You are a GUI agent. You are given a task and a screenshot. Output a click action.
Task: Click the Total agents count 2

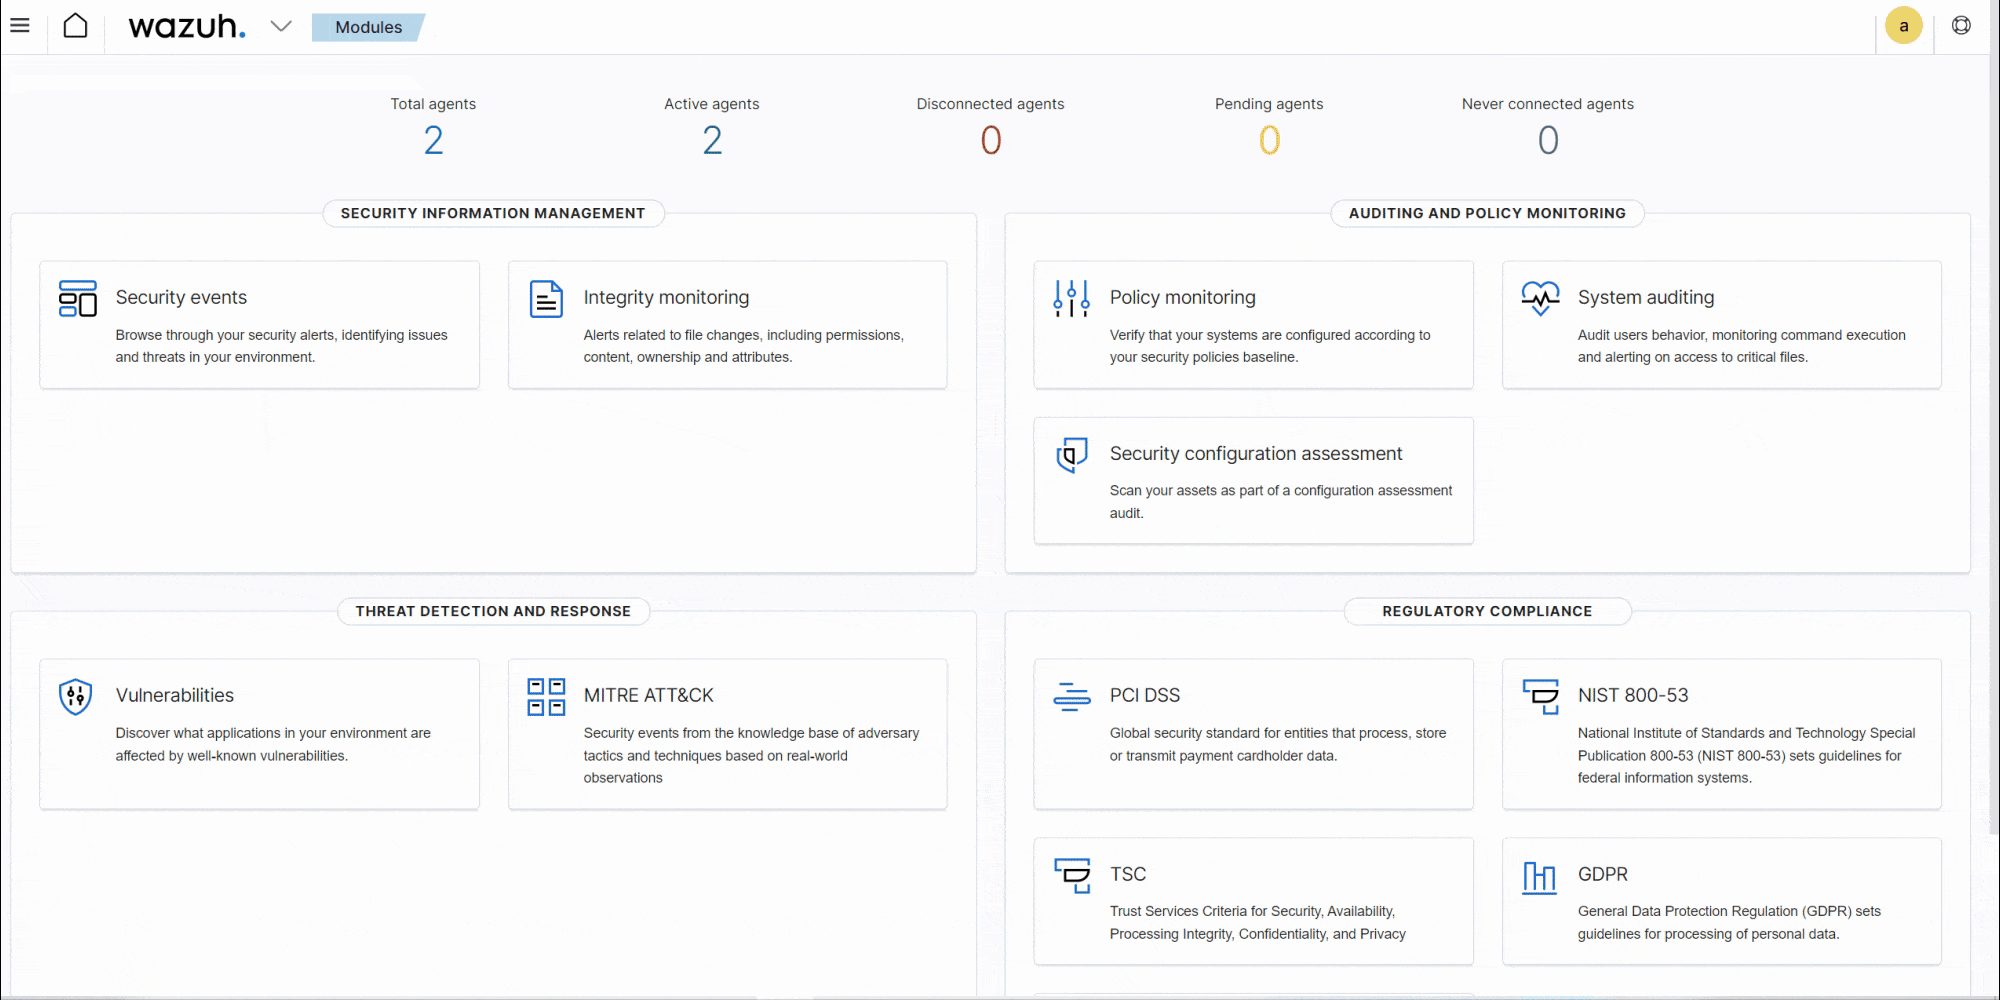pyautogui.click(x=433, y=140)
